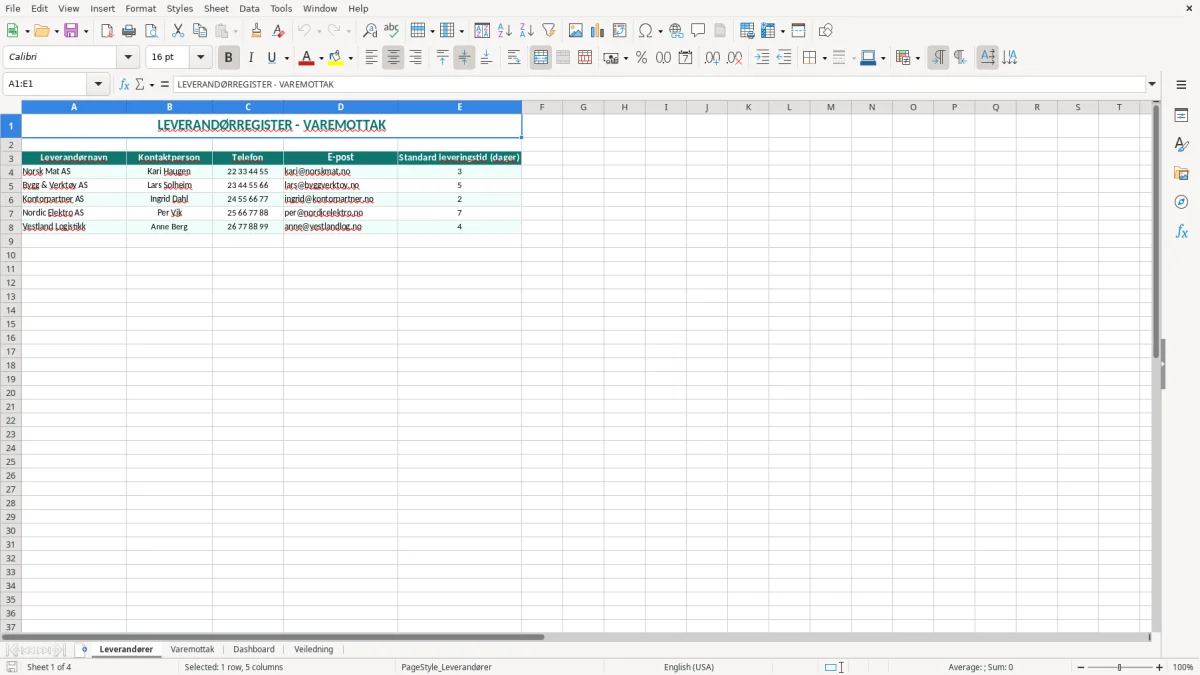The image size is (1200, 675).
Task: Cut the selected cells
Action: 178,31
